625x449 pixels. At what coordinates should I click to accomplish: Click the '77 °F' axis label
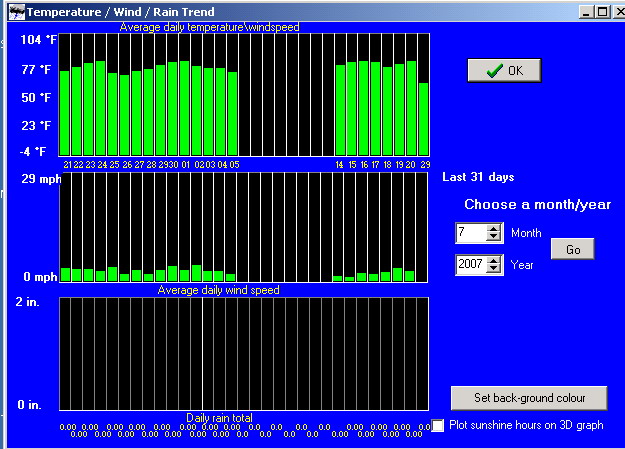[36, 69]
